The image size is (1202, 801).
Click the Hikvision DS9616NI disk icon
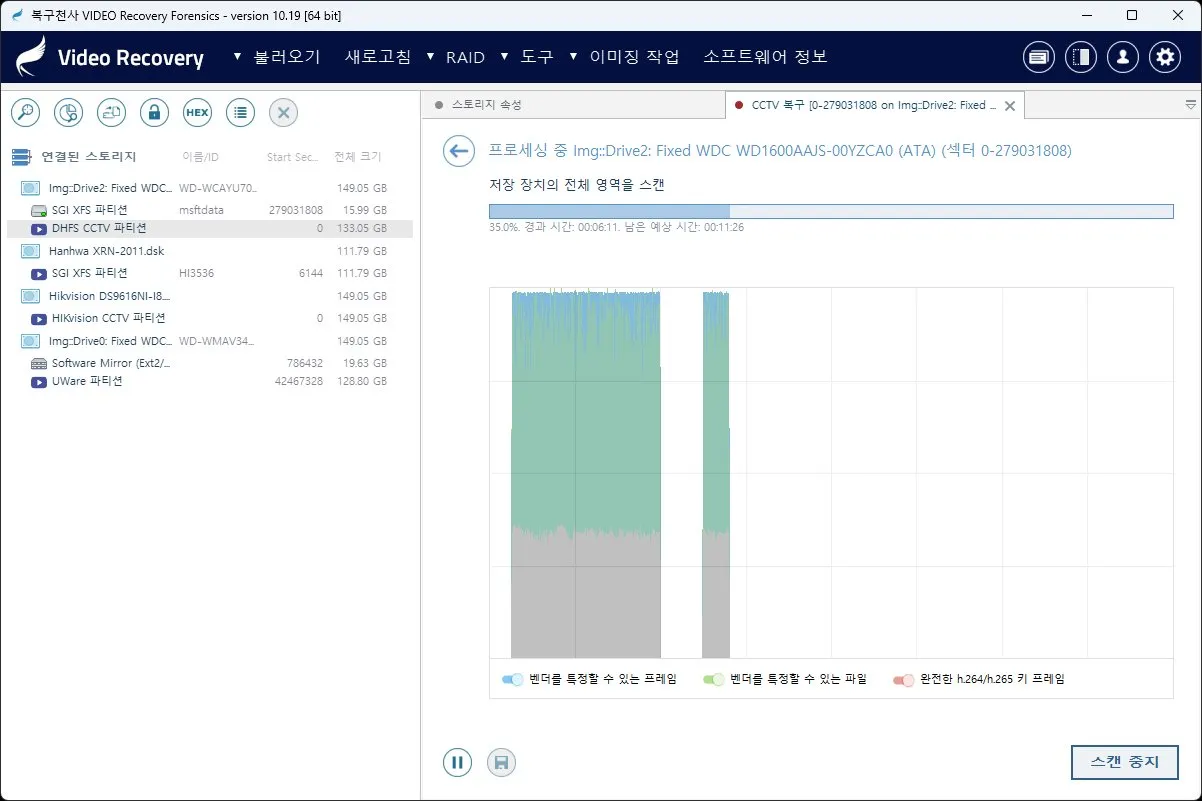[31, 296]
